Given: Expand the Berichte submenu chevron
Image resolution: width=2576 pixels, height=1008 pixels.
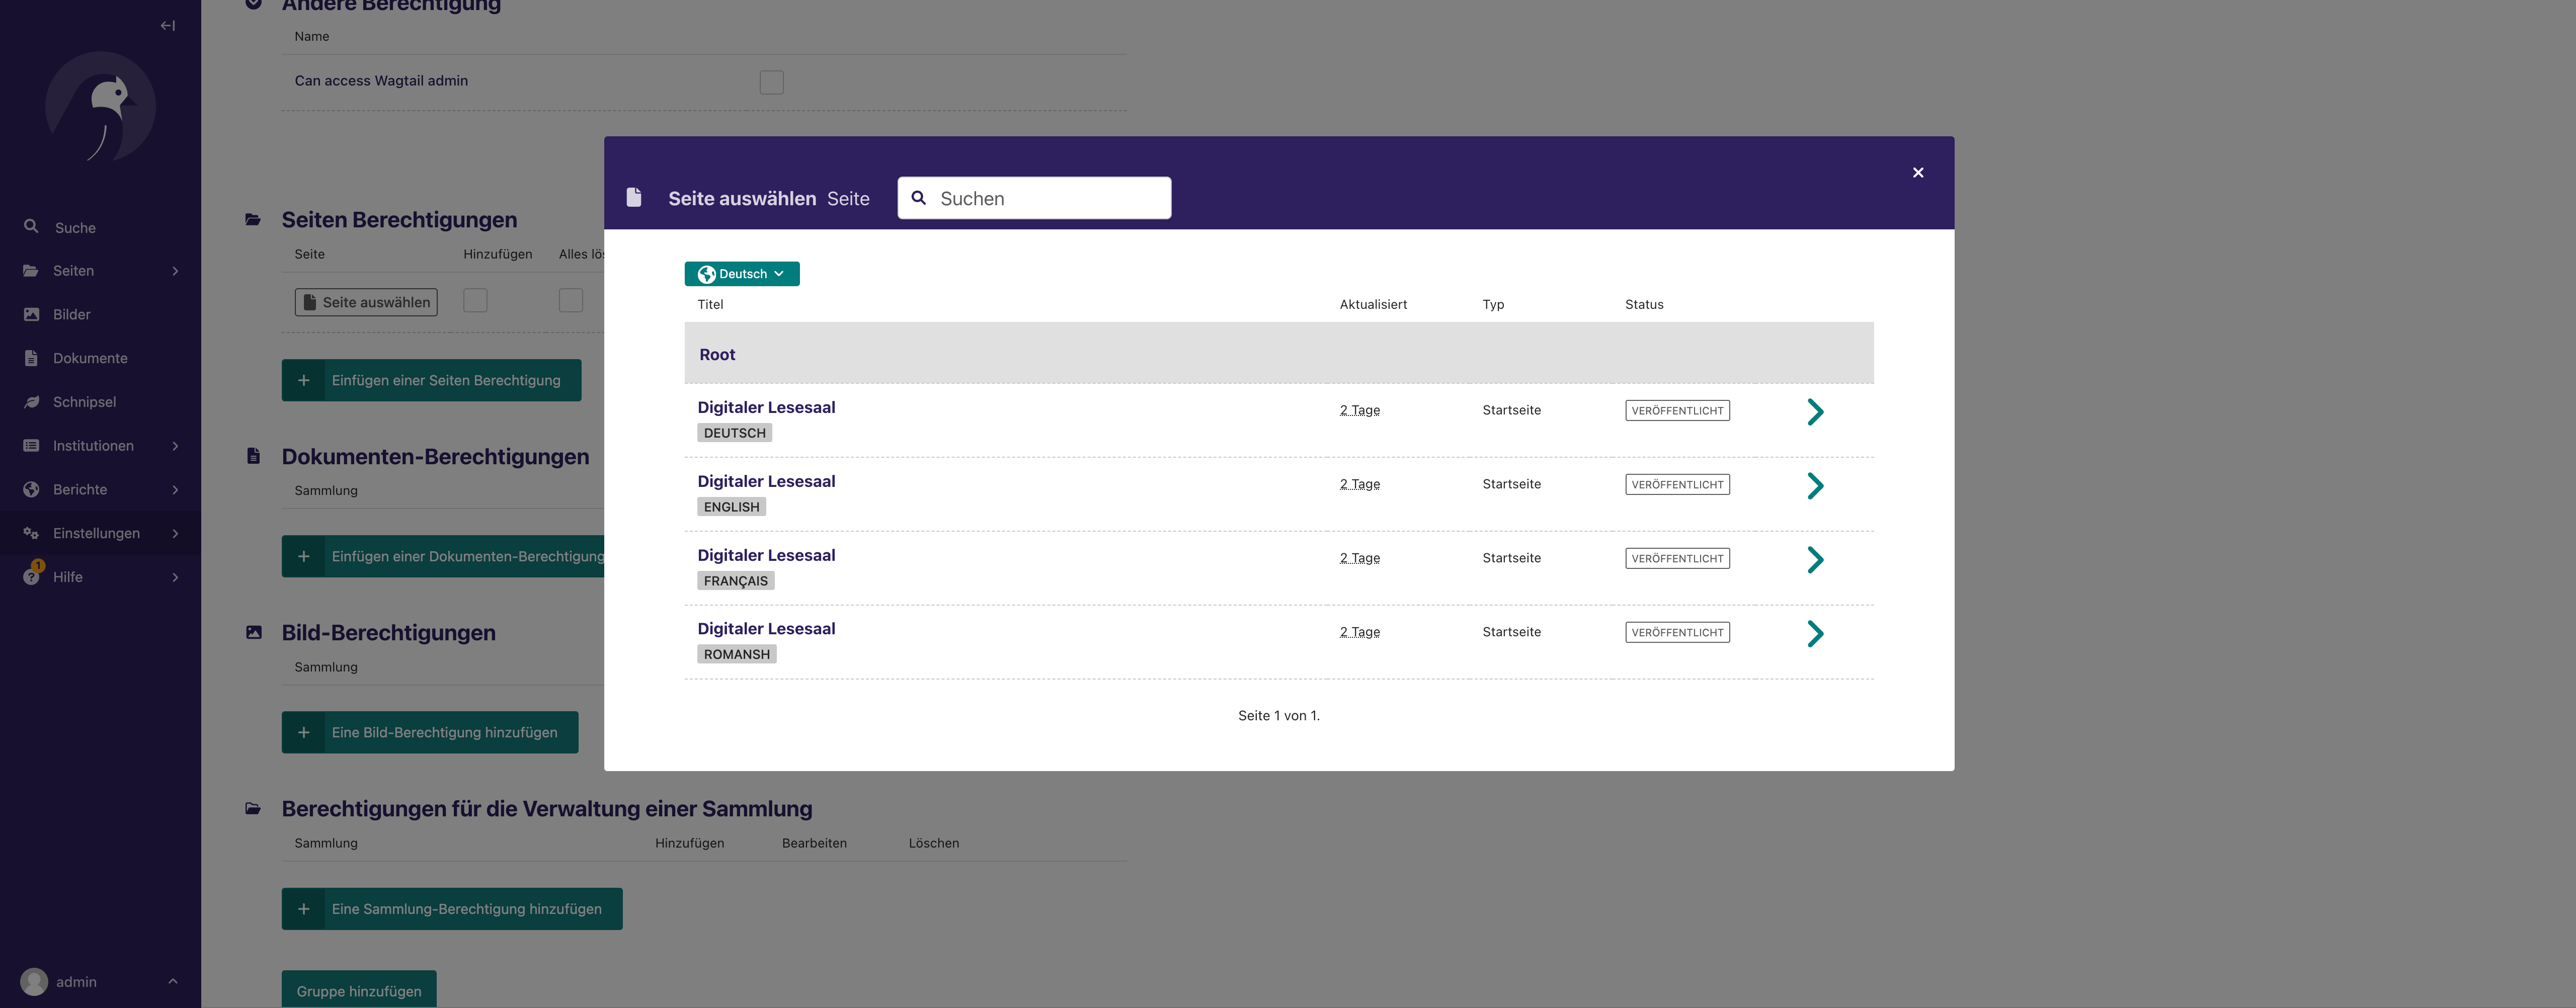Looking at the screenshot, I should [x=176, y=490].
